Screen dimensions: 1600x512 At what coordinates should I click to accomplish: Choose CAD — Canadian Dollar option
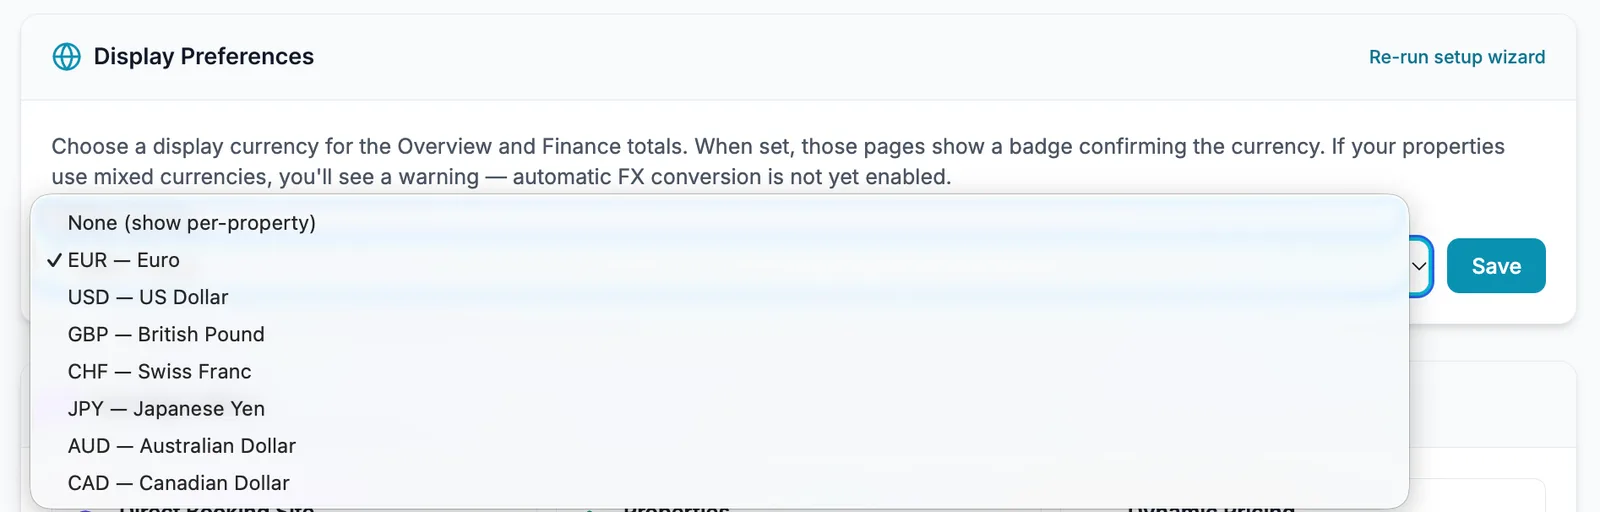coord(719,482)
